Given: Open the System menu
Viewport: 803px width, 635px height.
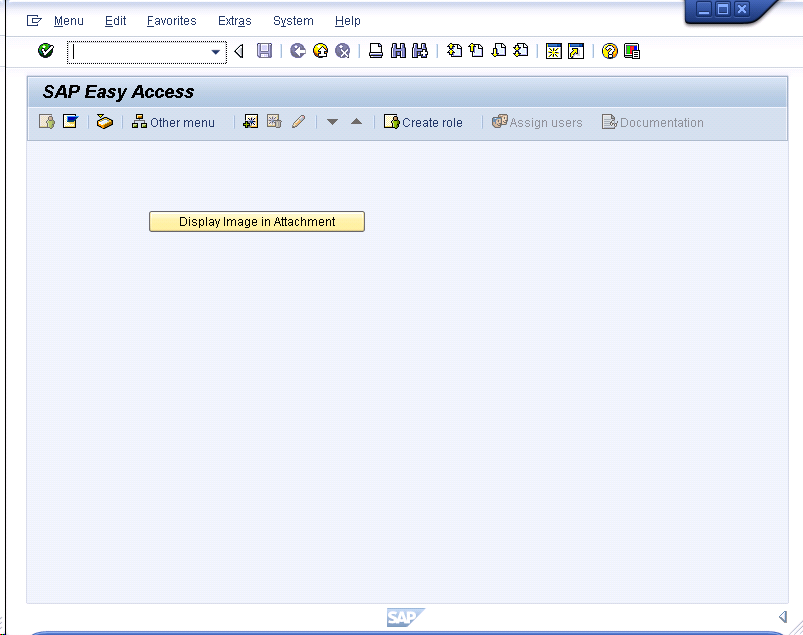Looking at the screenshot, I should 293,21.
